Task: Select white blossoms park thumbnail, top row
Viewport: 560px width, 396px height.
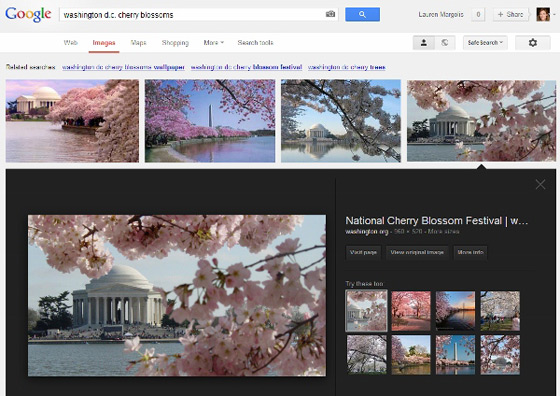Action: (x=500, y=311)
